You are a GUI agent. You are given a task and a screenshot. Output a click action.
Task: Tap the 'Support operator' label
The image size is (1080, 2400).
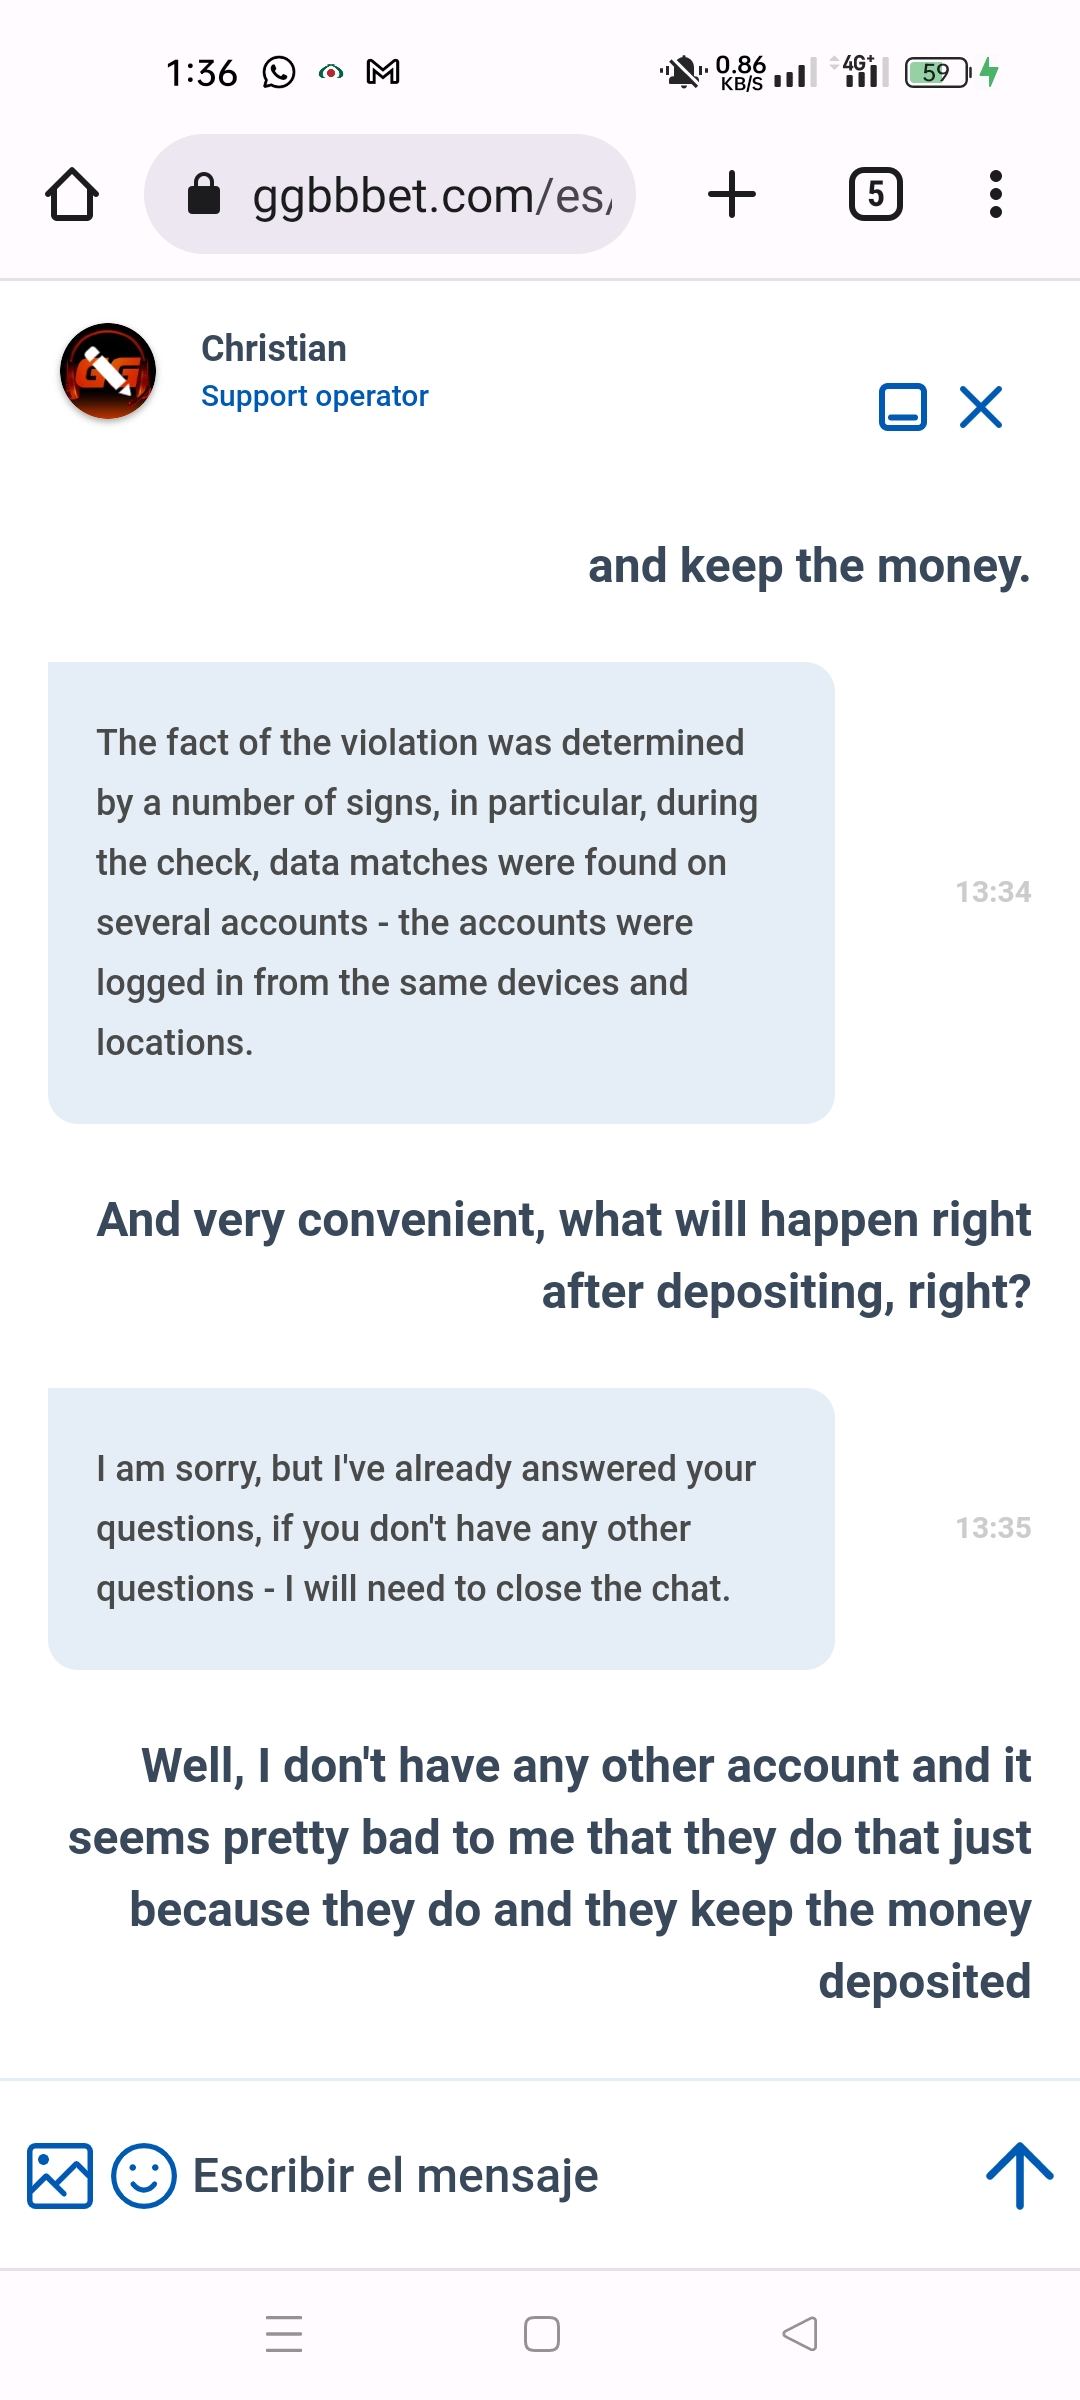(x=314, y=396)
